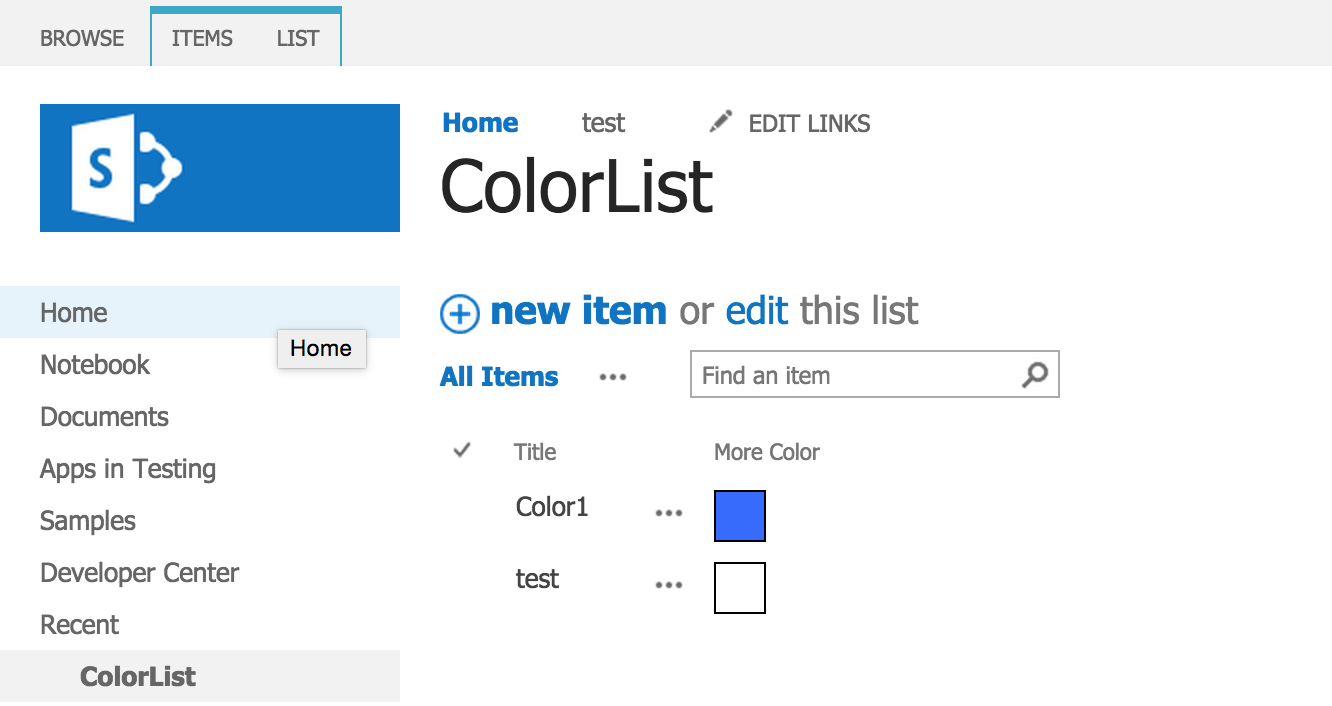Open Developer Center from quick launch
The image size is (1332, 706).
pos(139,573)
